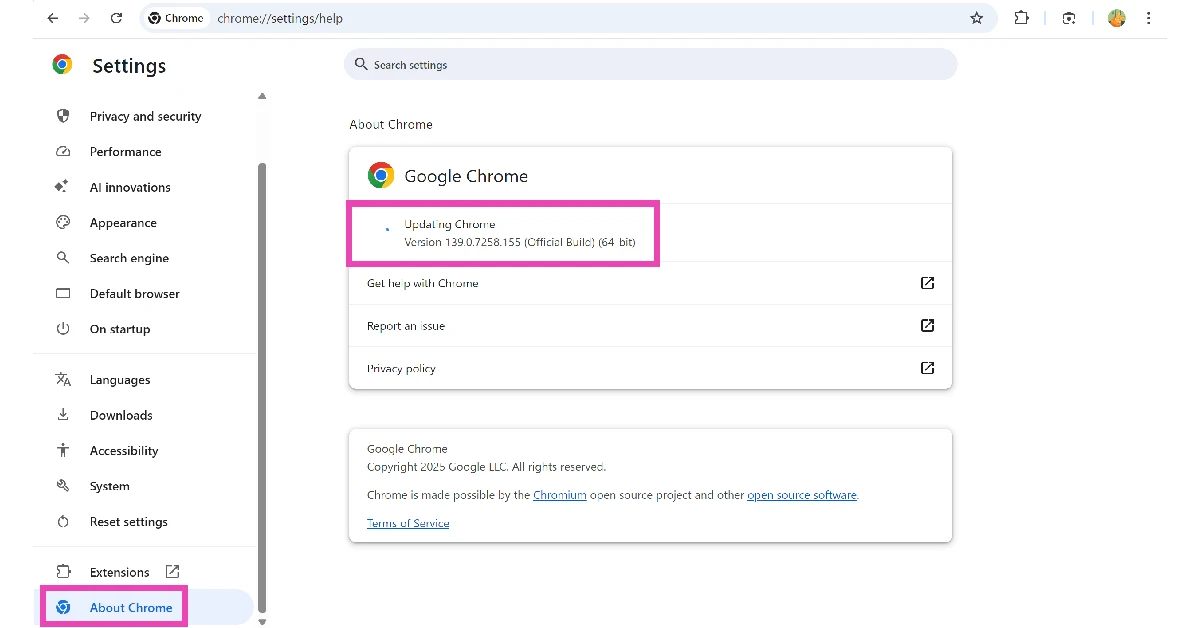
Task: Click the sidebar scroll-up arrow
Action: tap(262, 96)
